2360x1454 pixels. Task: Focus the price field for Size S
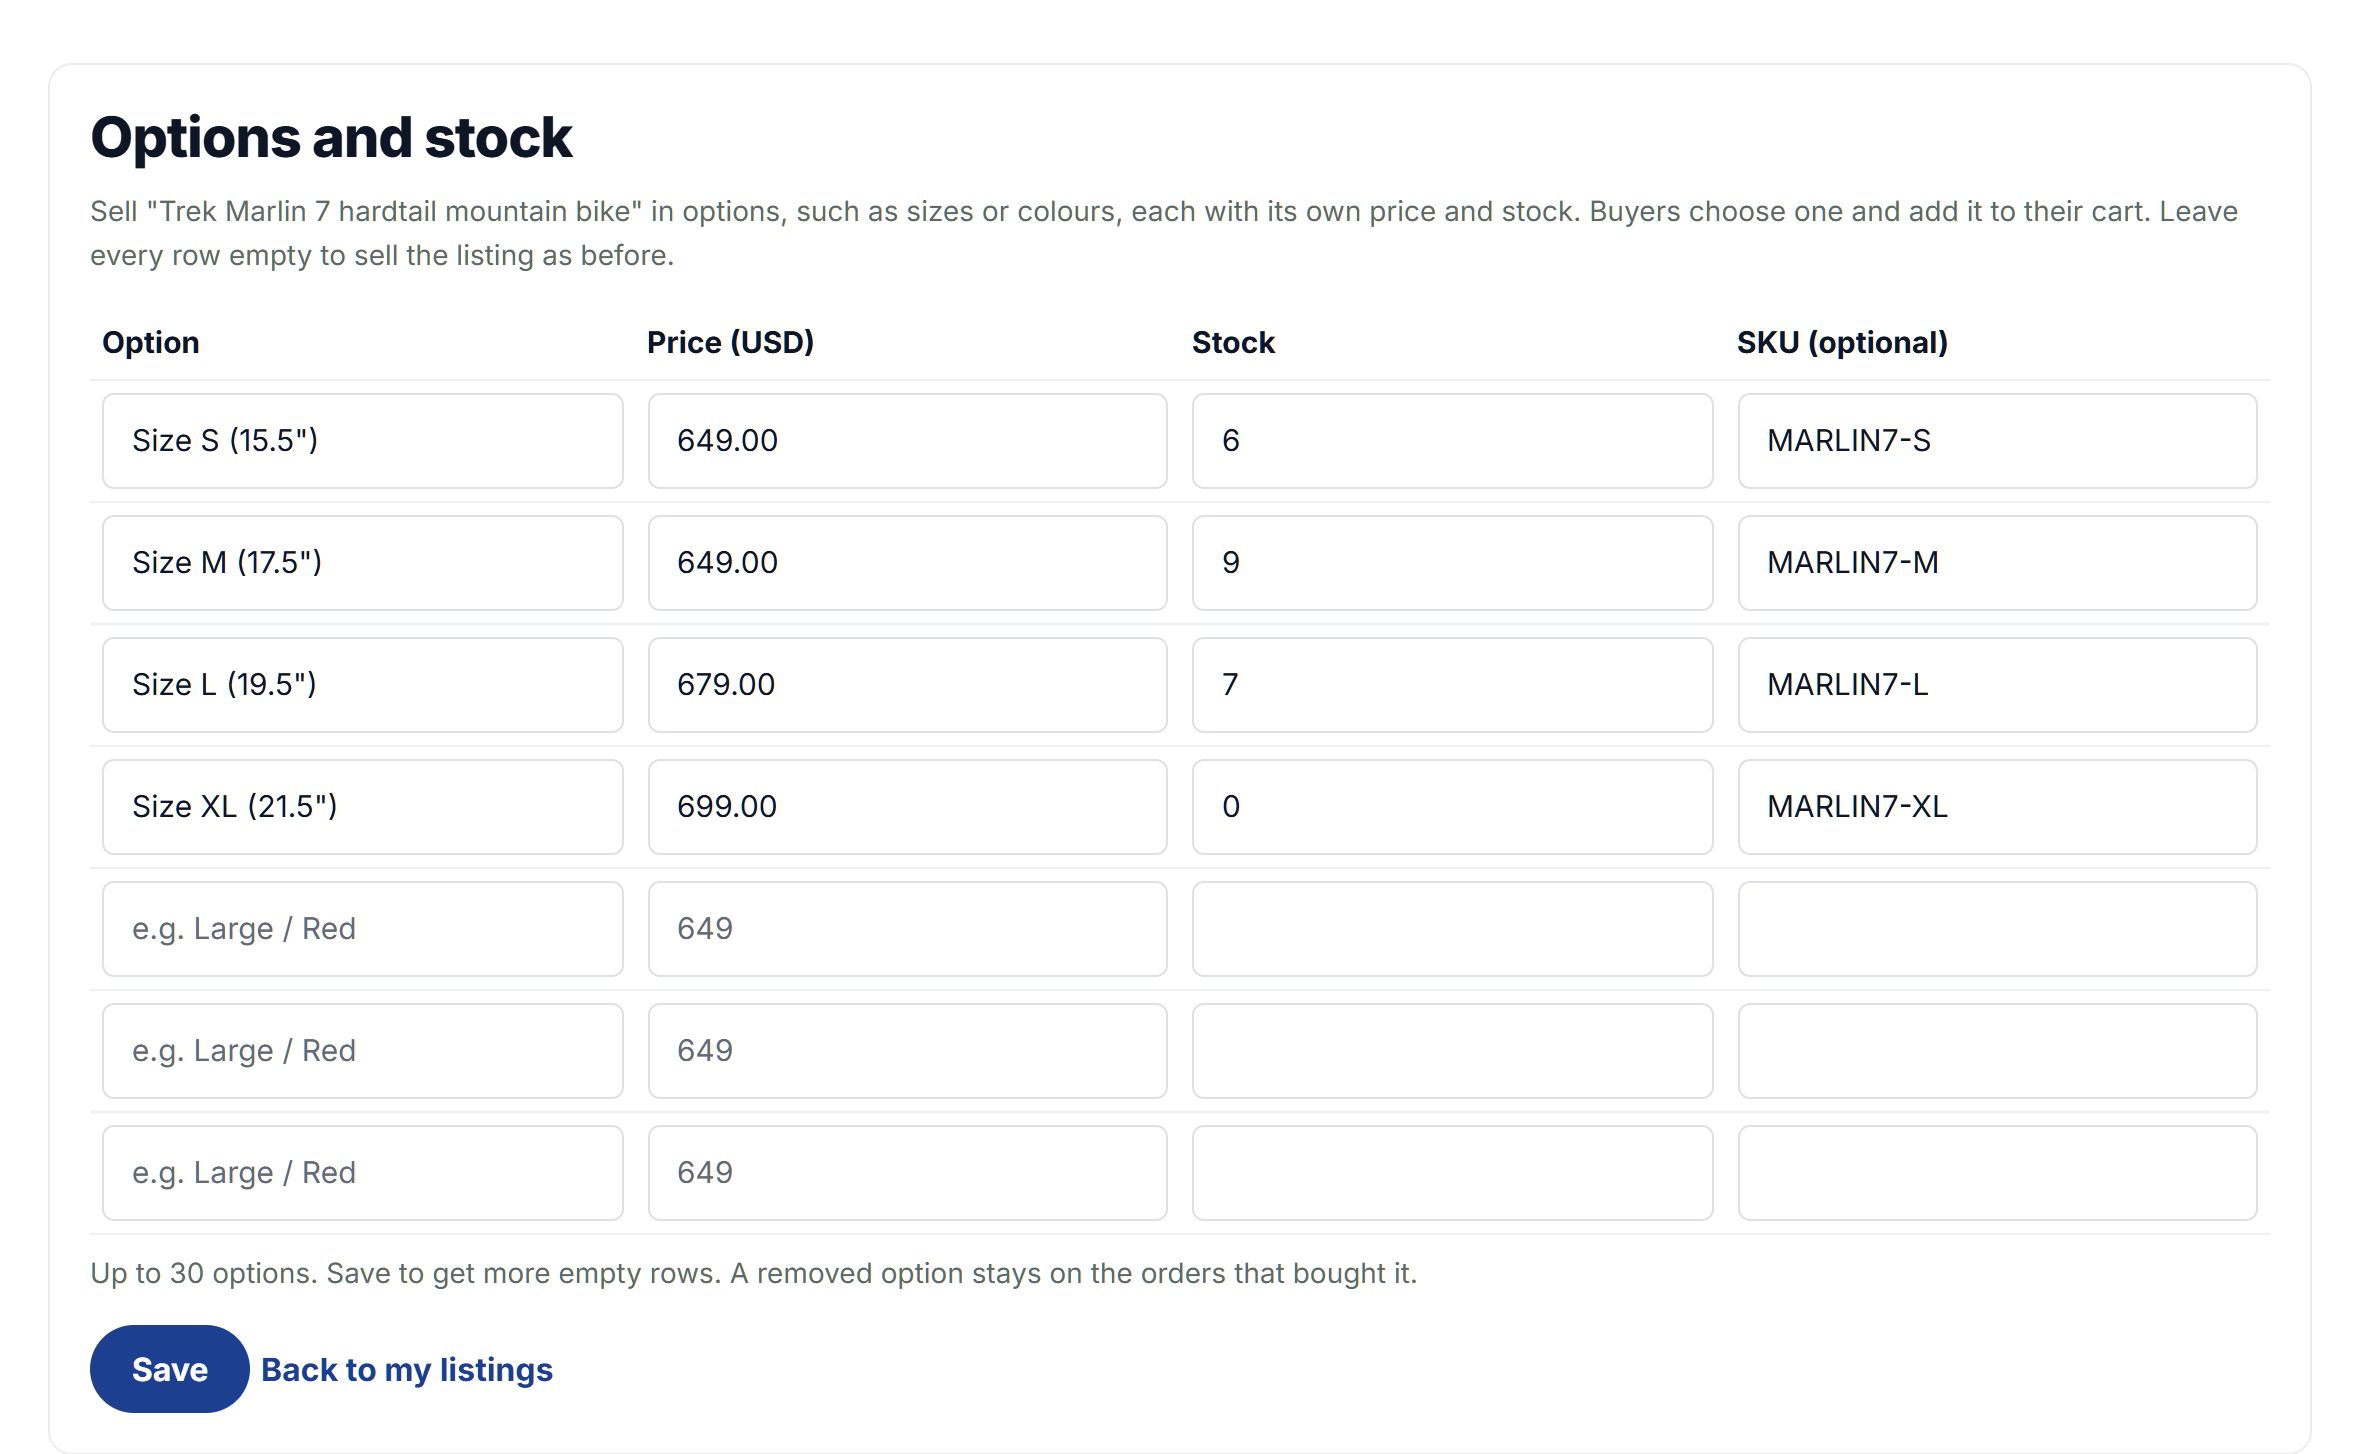[x=907, y=441]
